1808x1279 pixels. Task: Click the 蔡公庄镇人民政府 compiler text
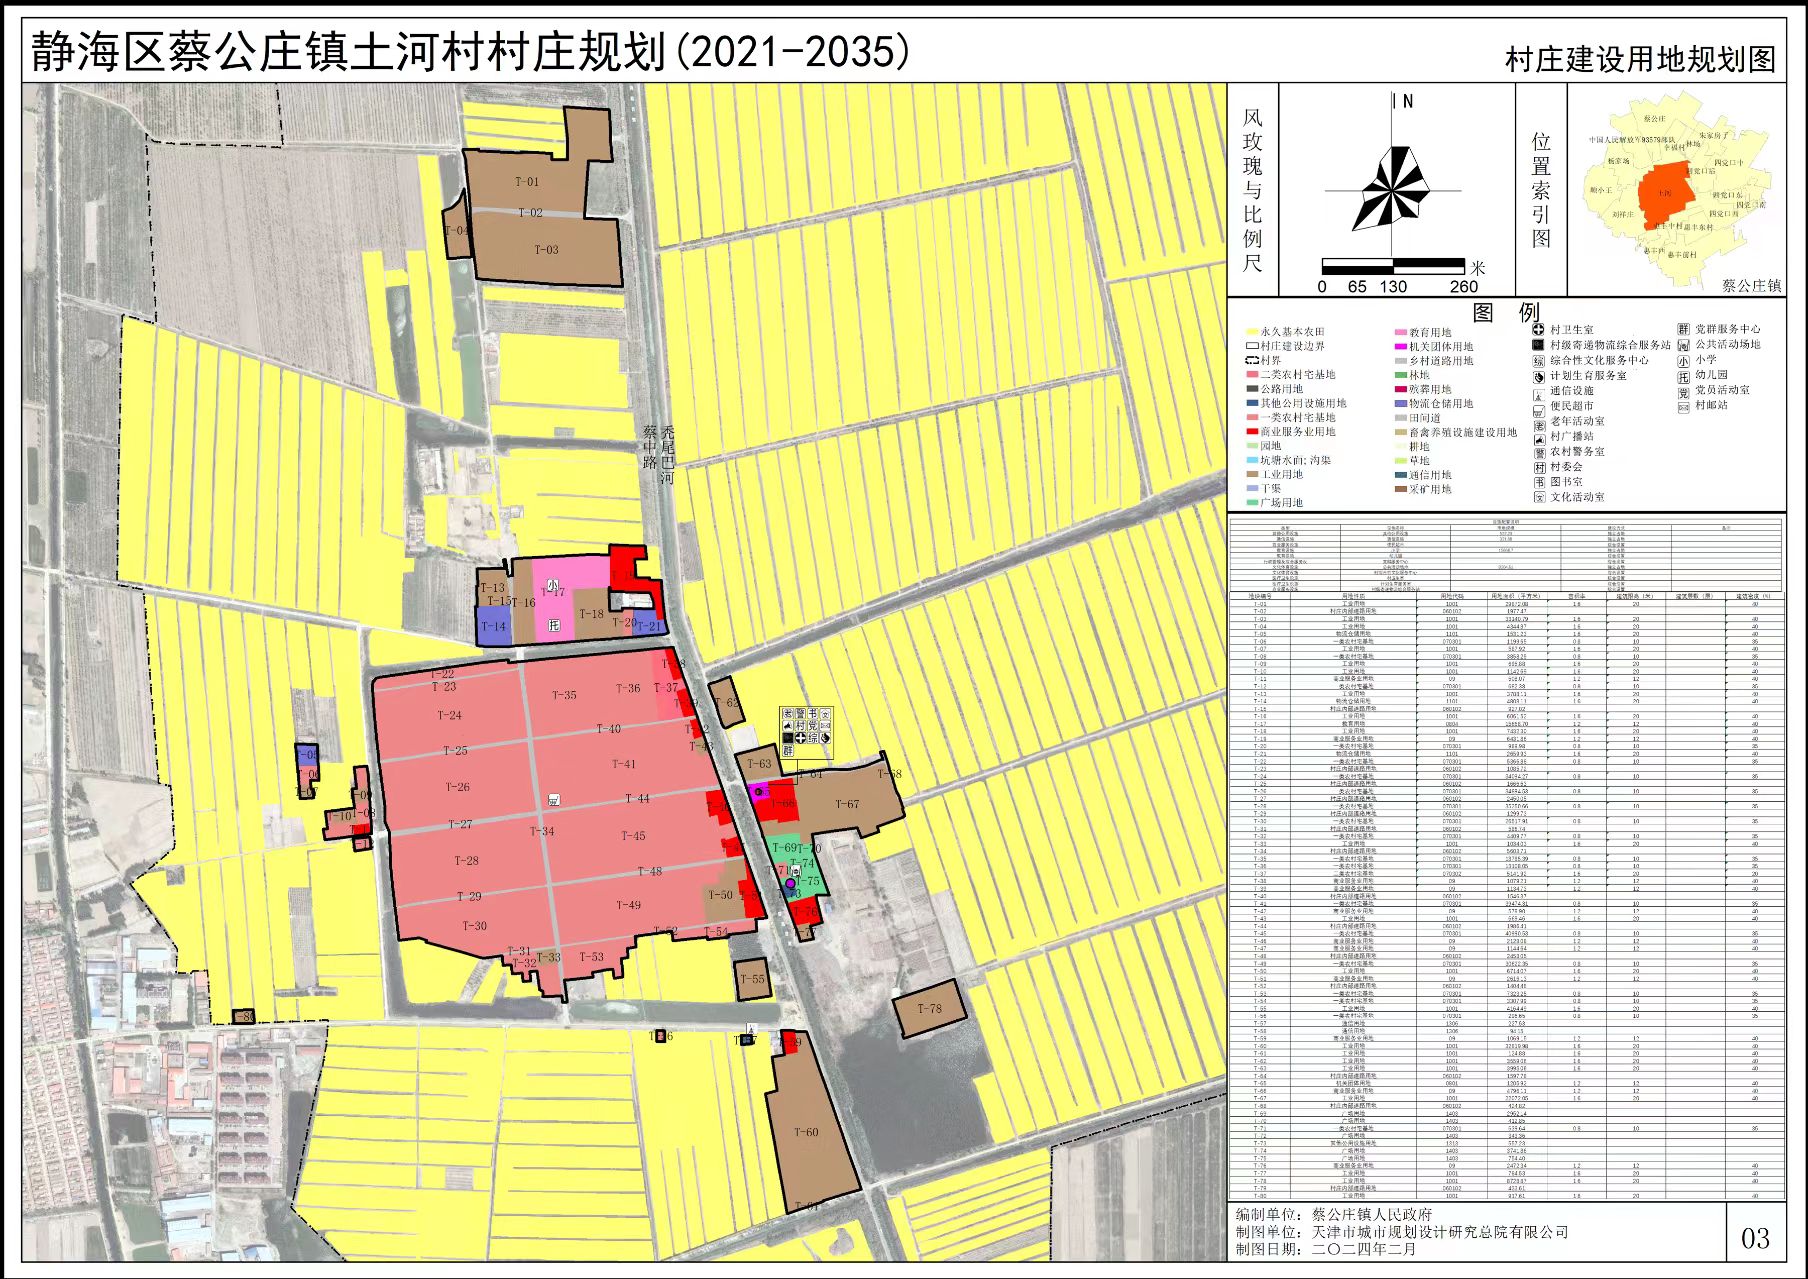(x=1372, y=1215)
